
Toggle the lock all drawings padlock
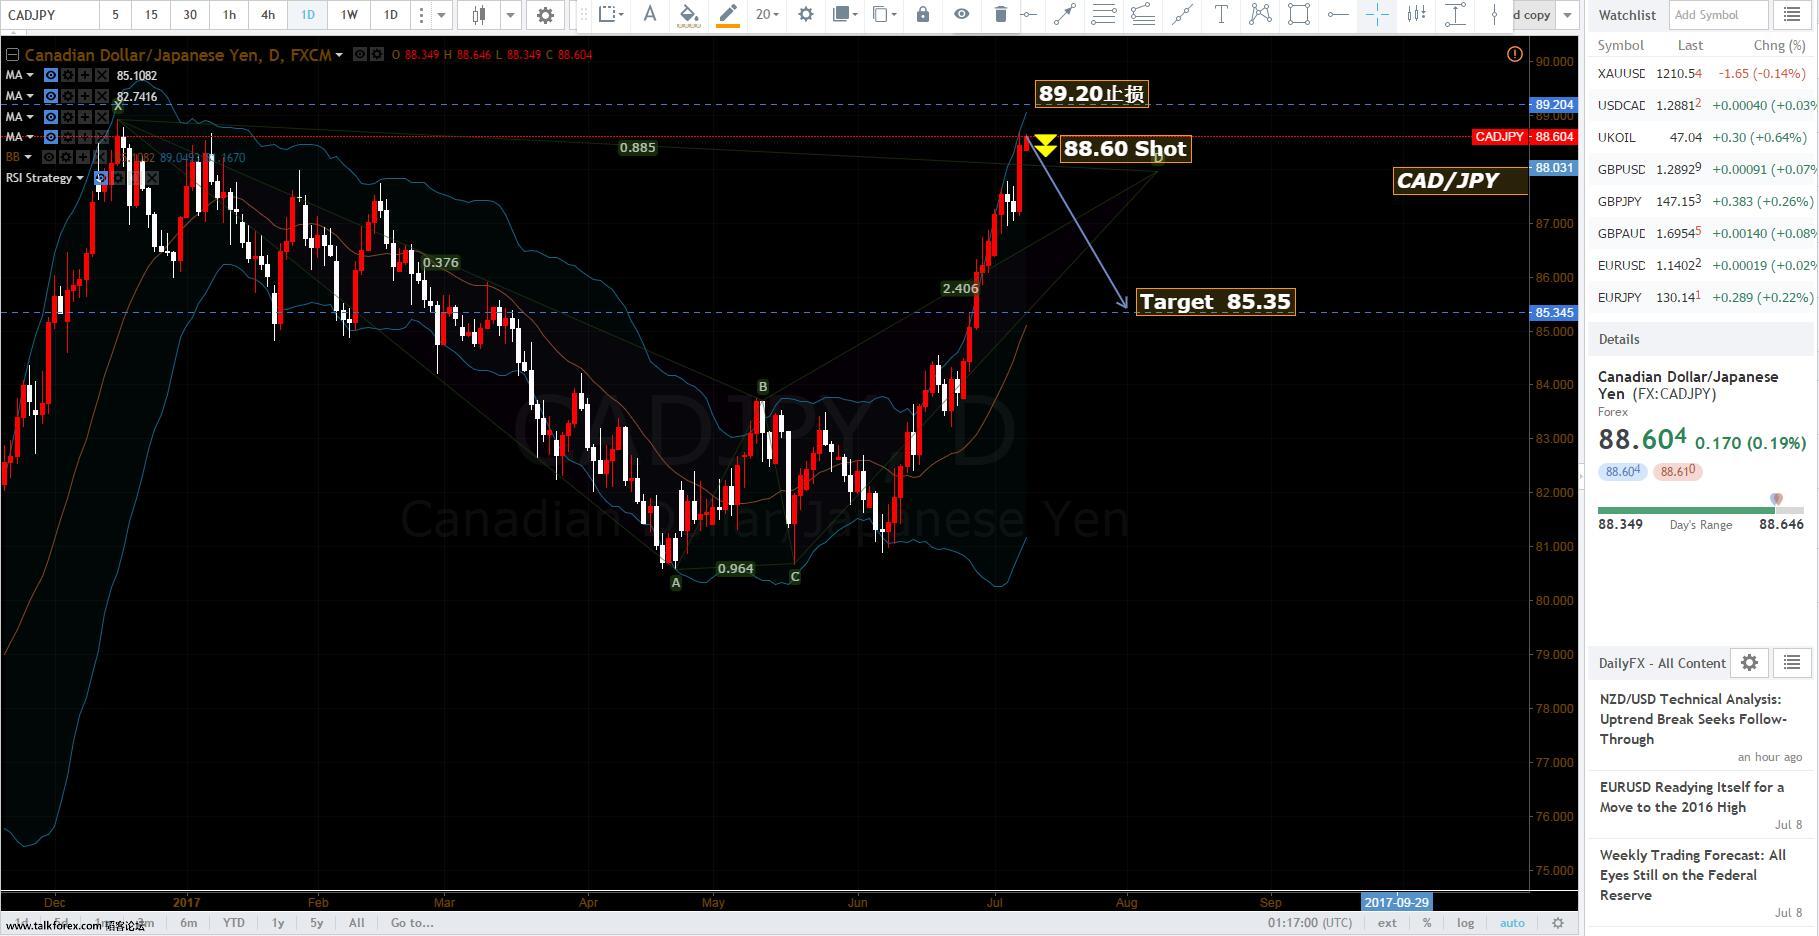(x=922, y=14)
